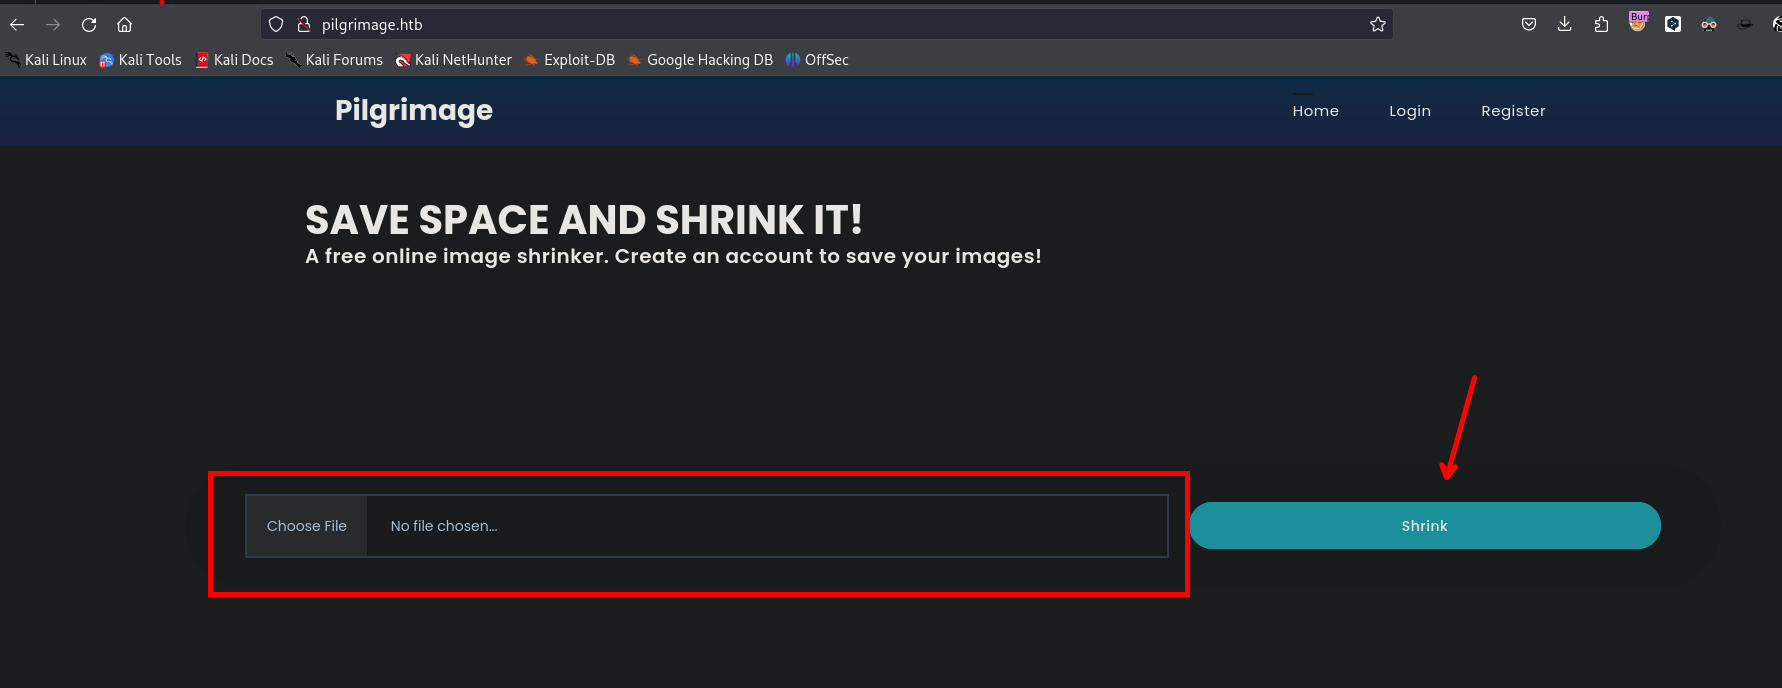The width and height of the screenshot is (1782, 688).
Task: Open the Register page
Action: (x=1512, y=111)
